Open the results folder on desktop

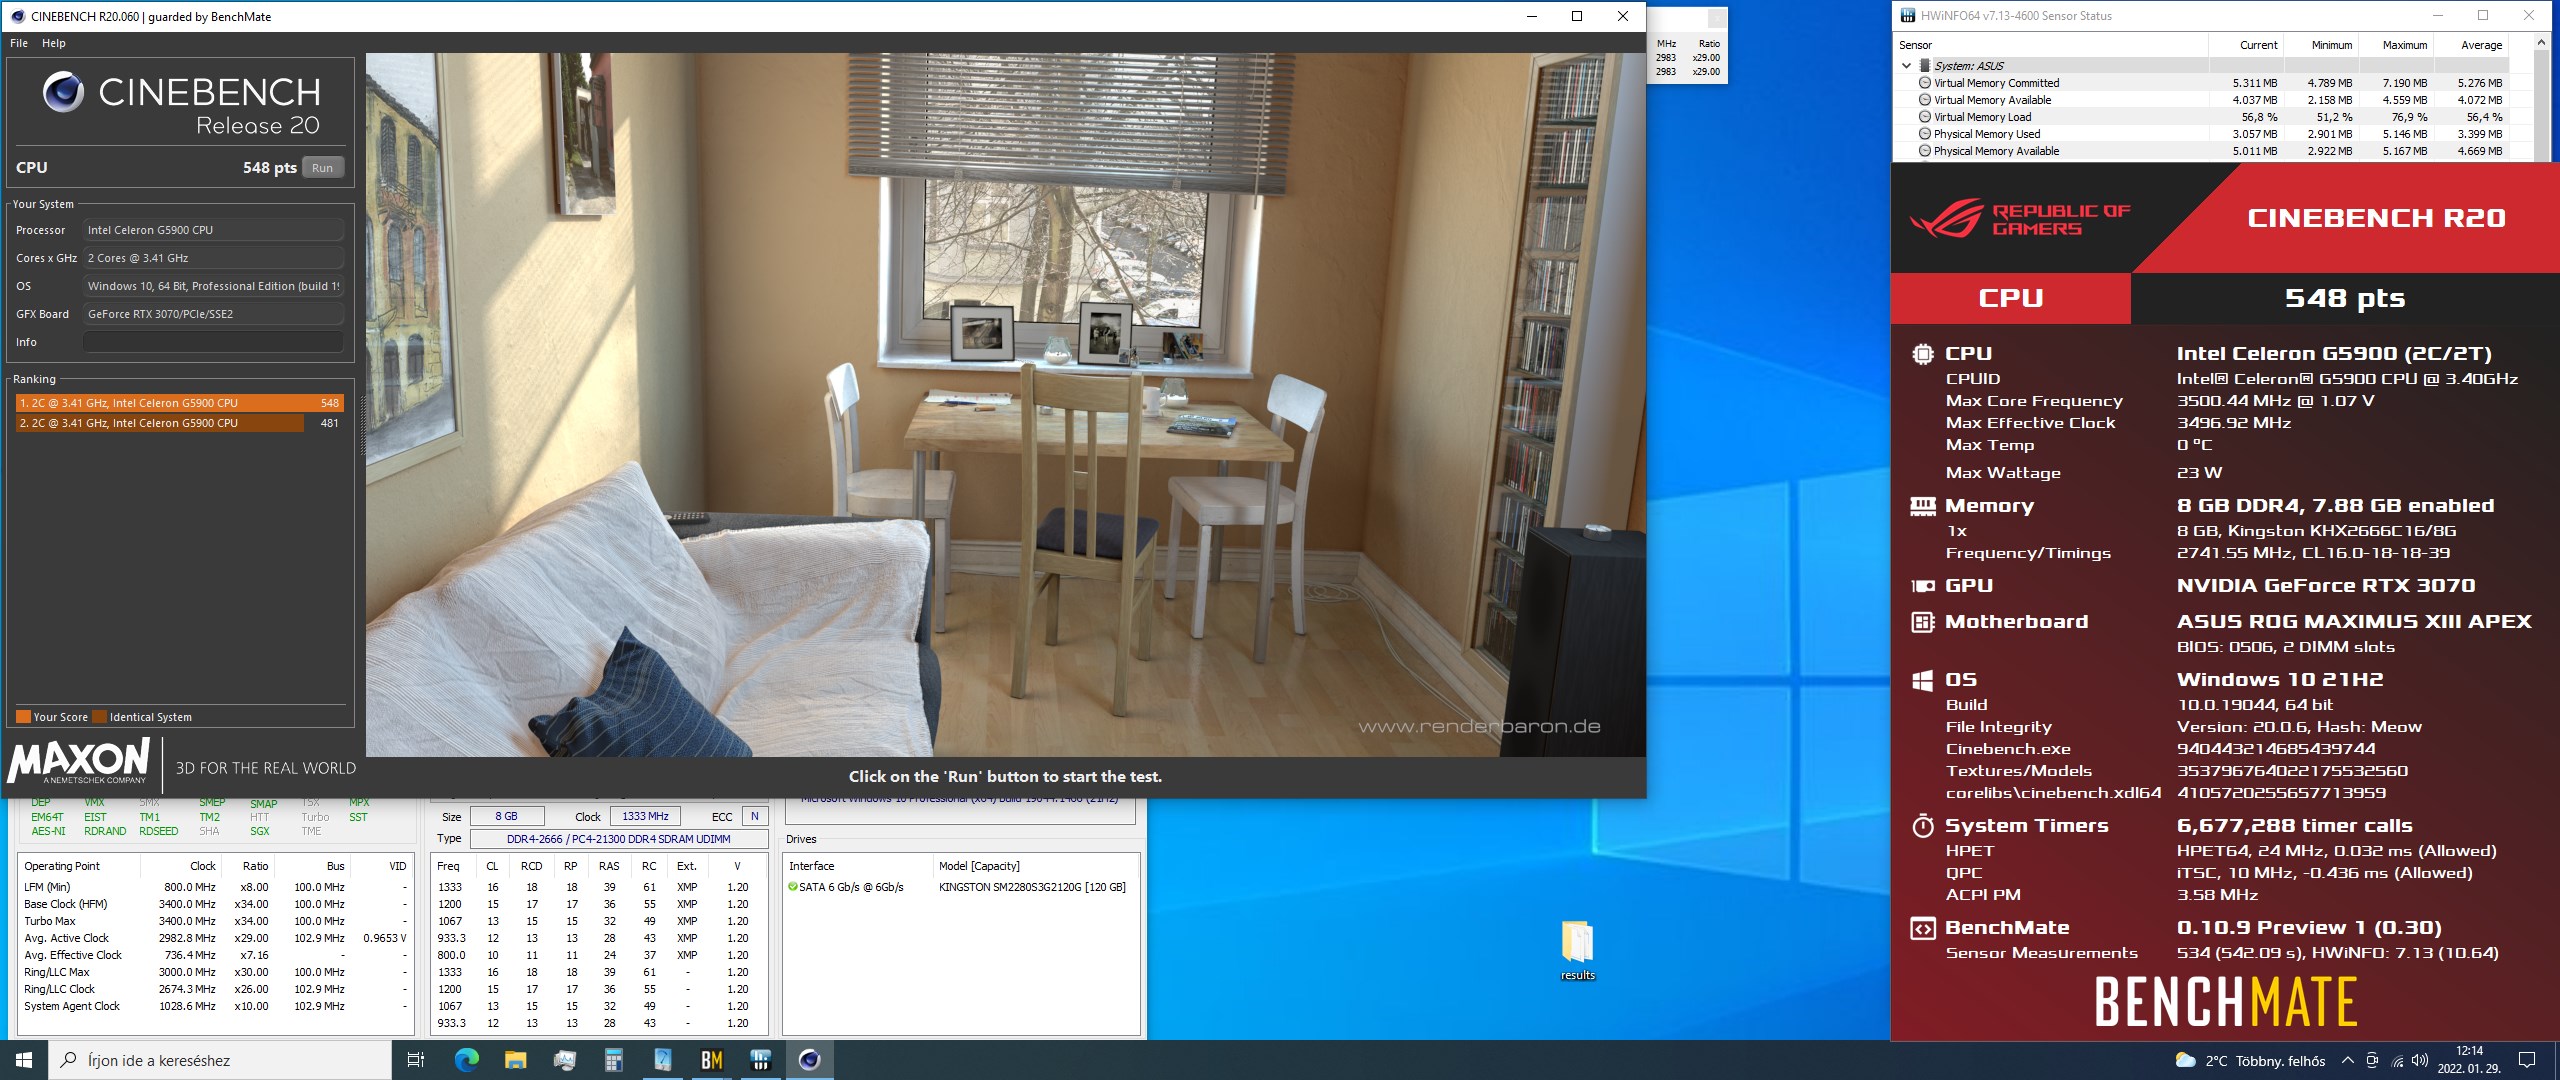1577,950
